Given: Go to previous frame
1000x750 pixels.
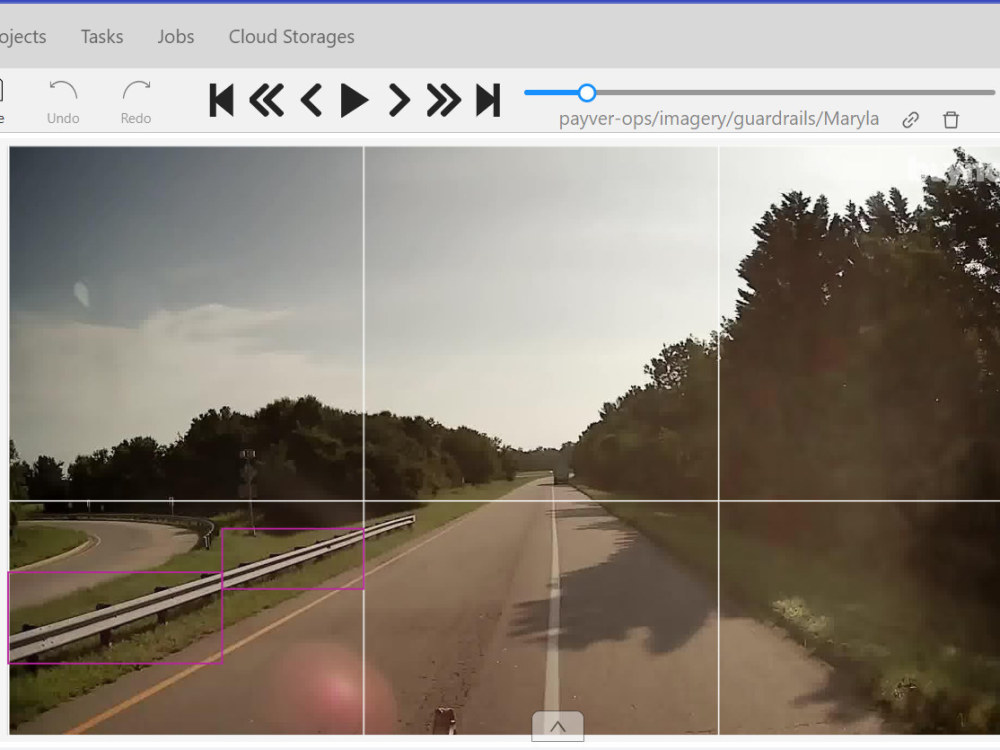Looking at the screenshot, I should tap(311, 100).
